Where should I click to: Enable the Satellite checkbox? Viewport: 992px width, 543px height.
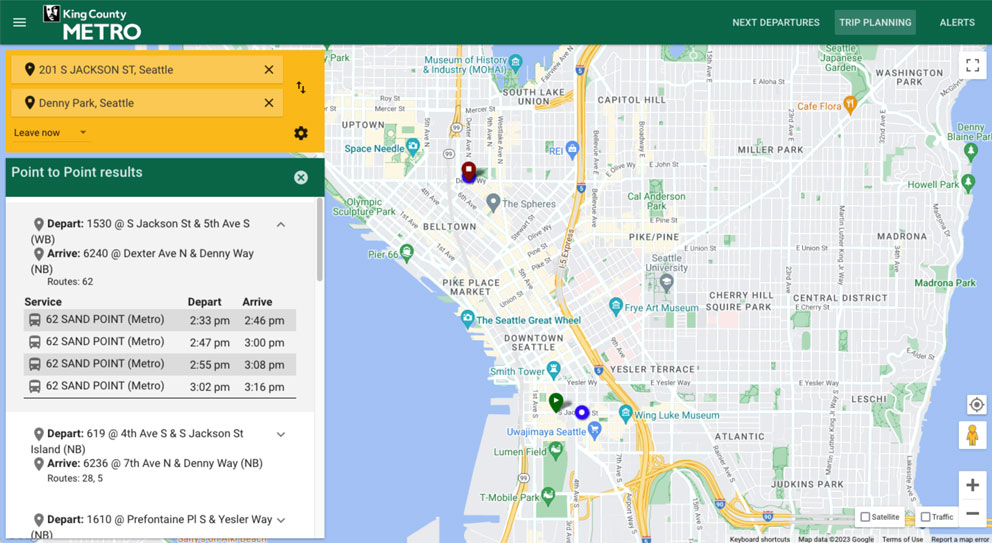click(x=865, y=517)
